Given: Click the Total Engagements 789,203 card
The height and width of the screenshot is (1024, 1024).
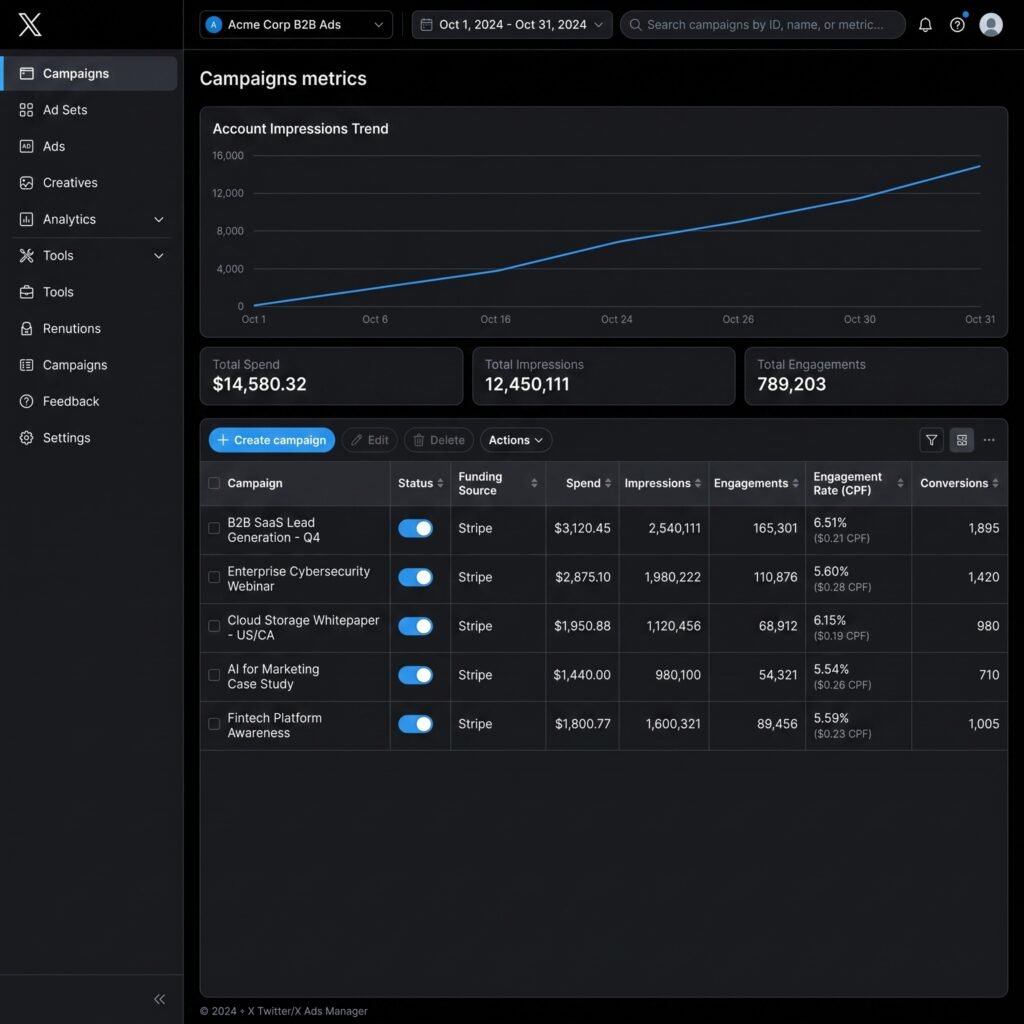Looking at the screenshot, I should pyautogui.click(x=876, y=376).
